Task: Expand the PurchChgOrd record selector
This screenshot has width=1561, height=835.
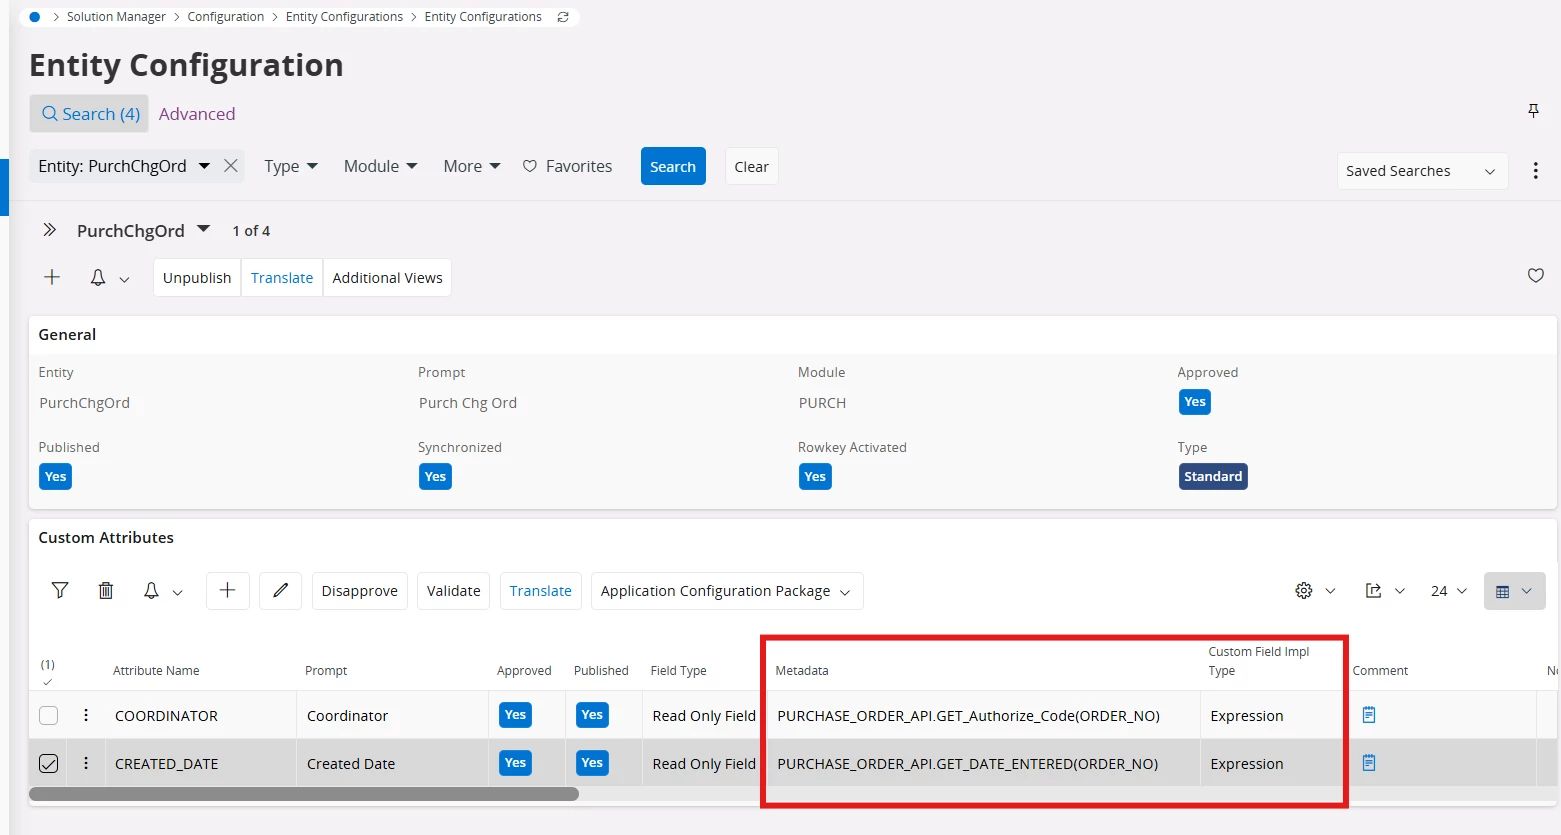Action: (x=204, y=229)
